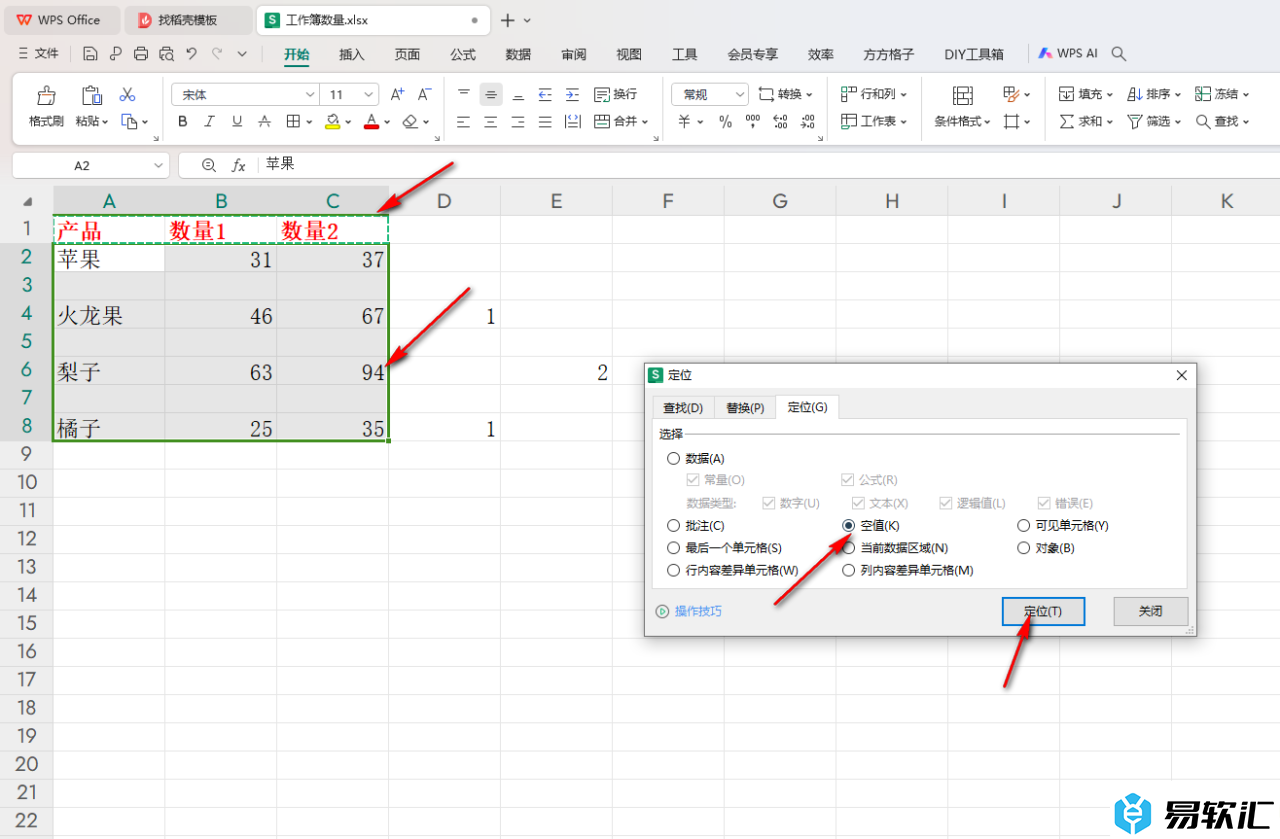Switch to the 查找(D) dialog tab
1280x839 pixels.
tap(684, 408)
